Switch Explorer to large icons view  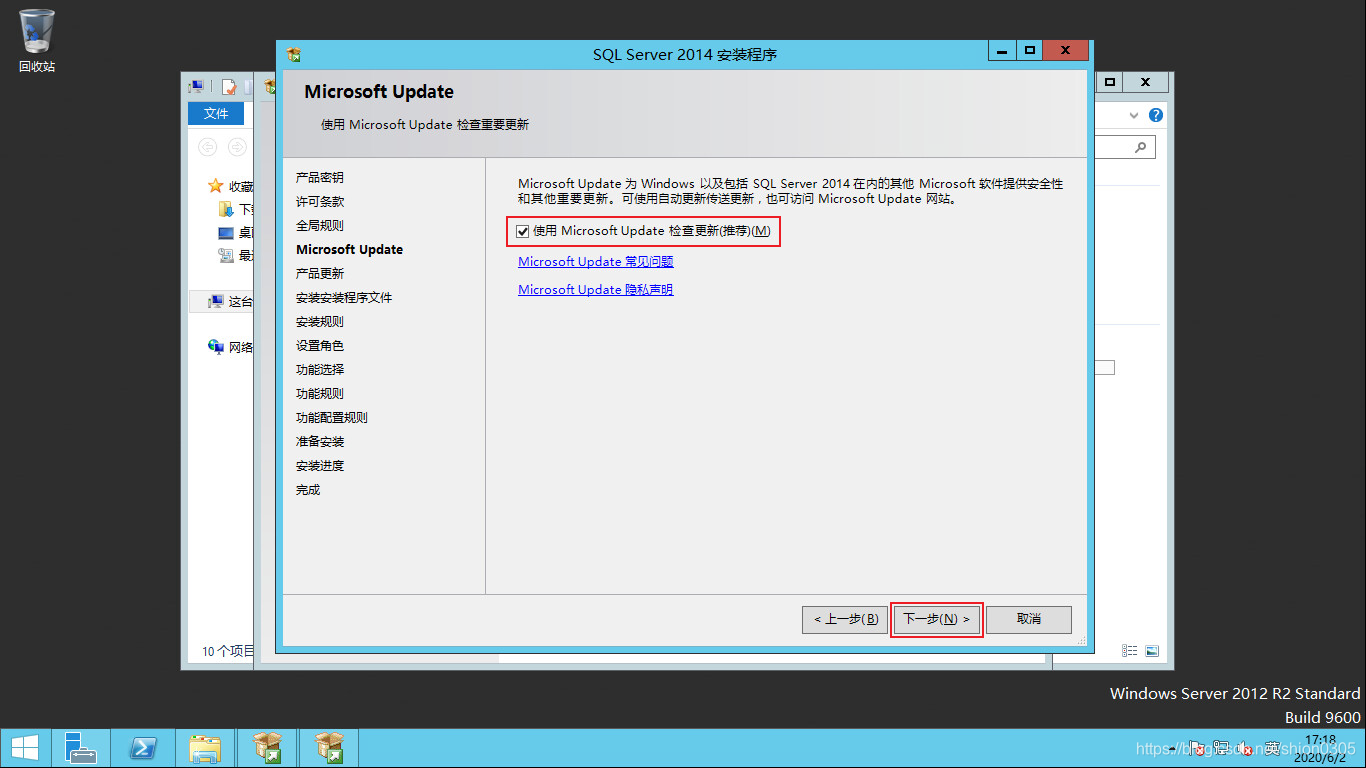[x=1152, y=650]
